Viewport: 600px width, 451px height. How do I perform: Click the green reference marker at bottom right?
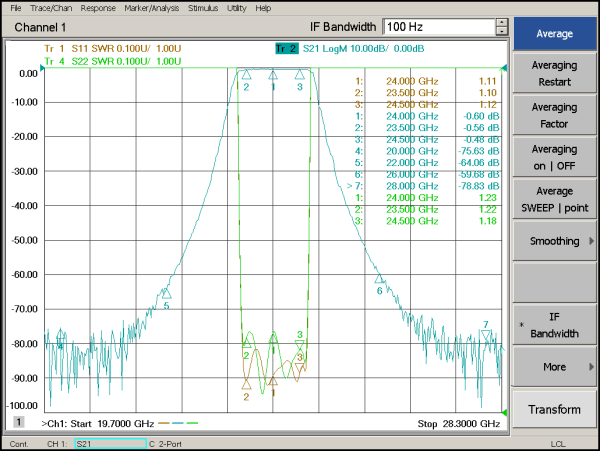[x=504, y=412]
